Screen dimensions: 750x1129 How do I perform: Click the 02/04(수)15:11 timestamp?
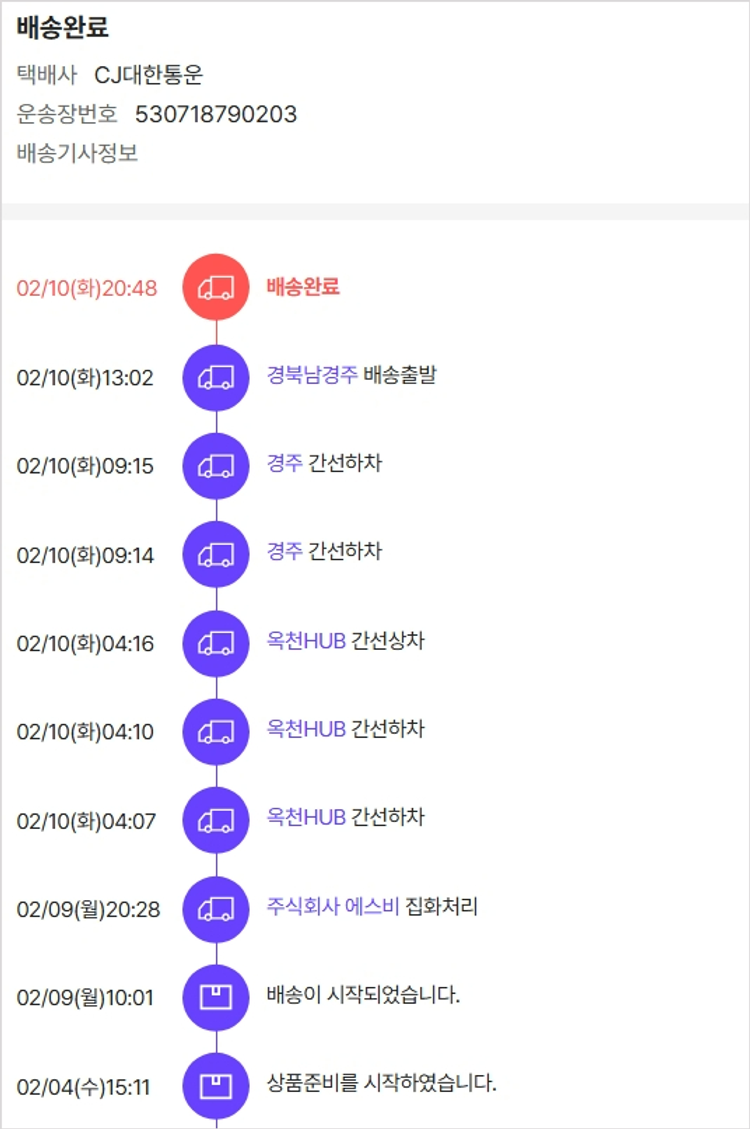pyautogui.click(x=84, y=1086)
